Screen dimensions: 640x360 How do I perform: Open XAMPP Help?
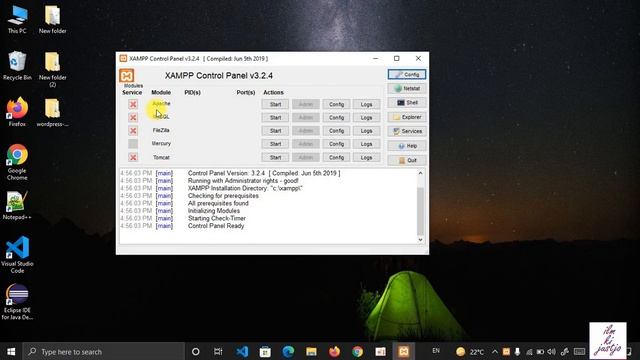pos(407,146)
